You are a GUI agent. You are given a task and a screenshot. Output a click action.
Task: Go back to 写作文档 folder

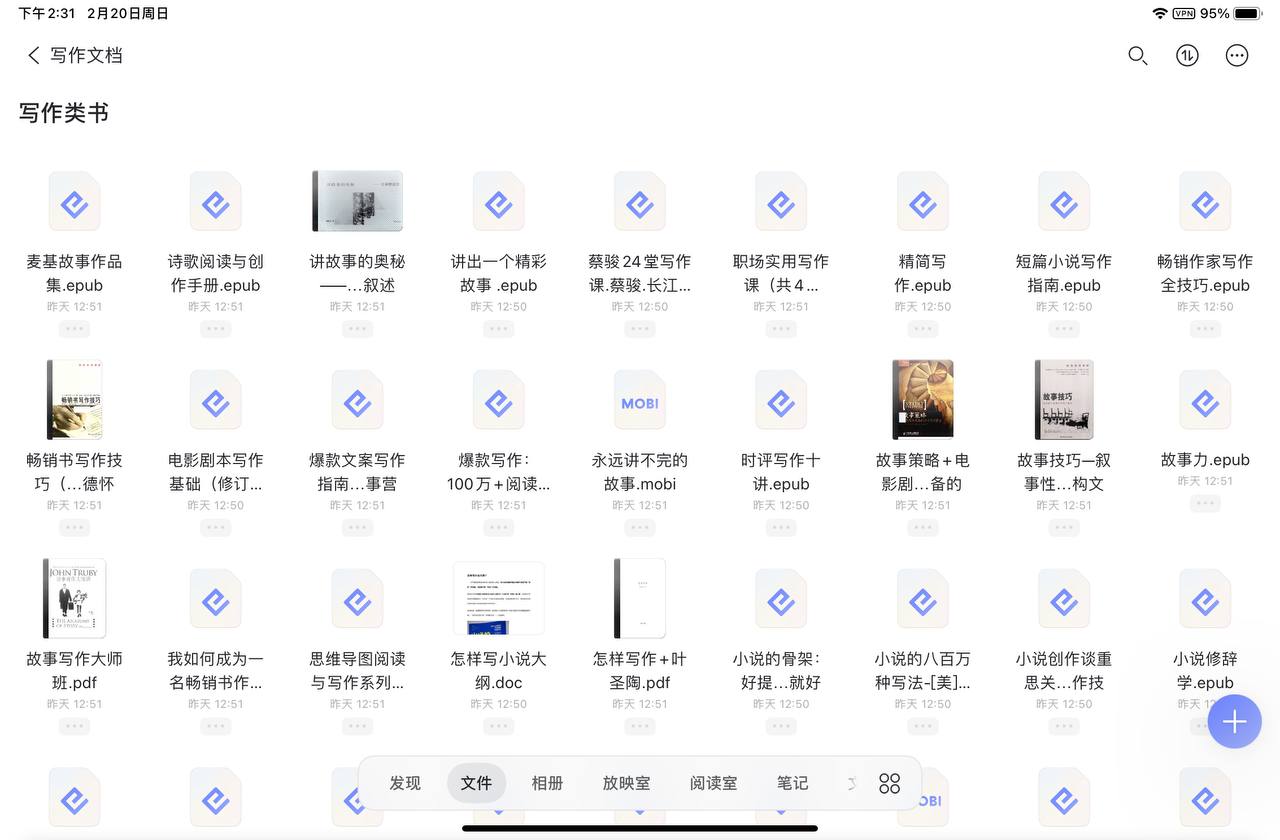(74, 55)
